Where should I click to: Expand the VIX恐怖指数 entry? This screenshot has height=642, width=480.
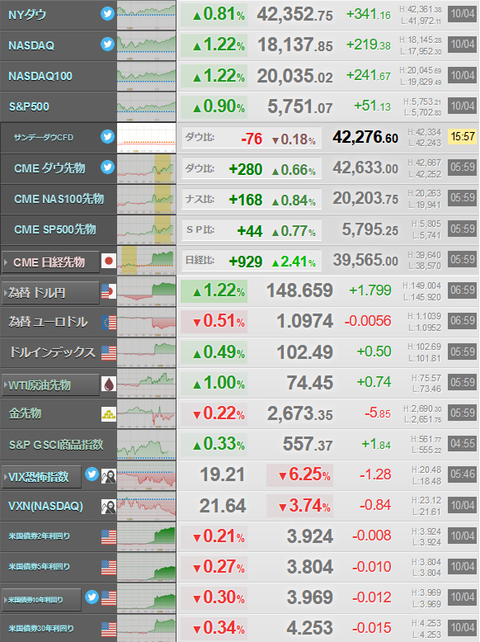[41, 477]
